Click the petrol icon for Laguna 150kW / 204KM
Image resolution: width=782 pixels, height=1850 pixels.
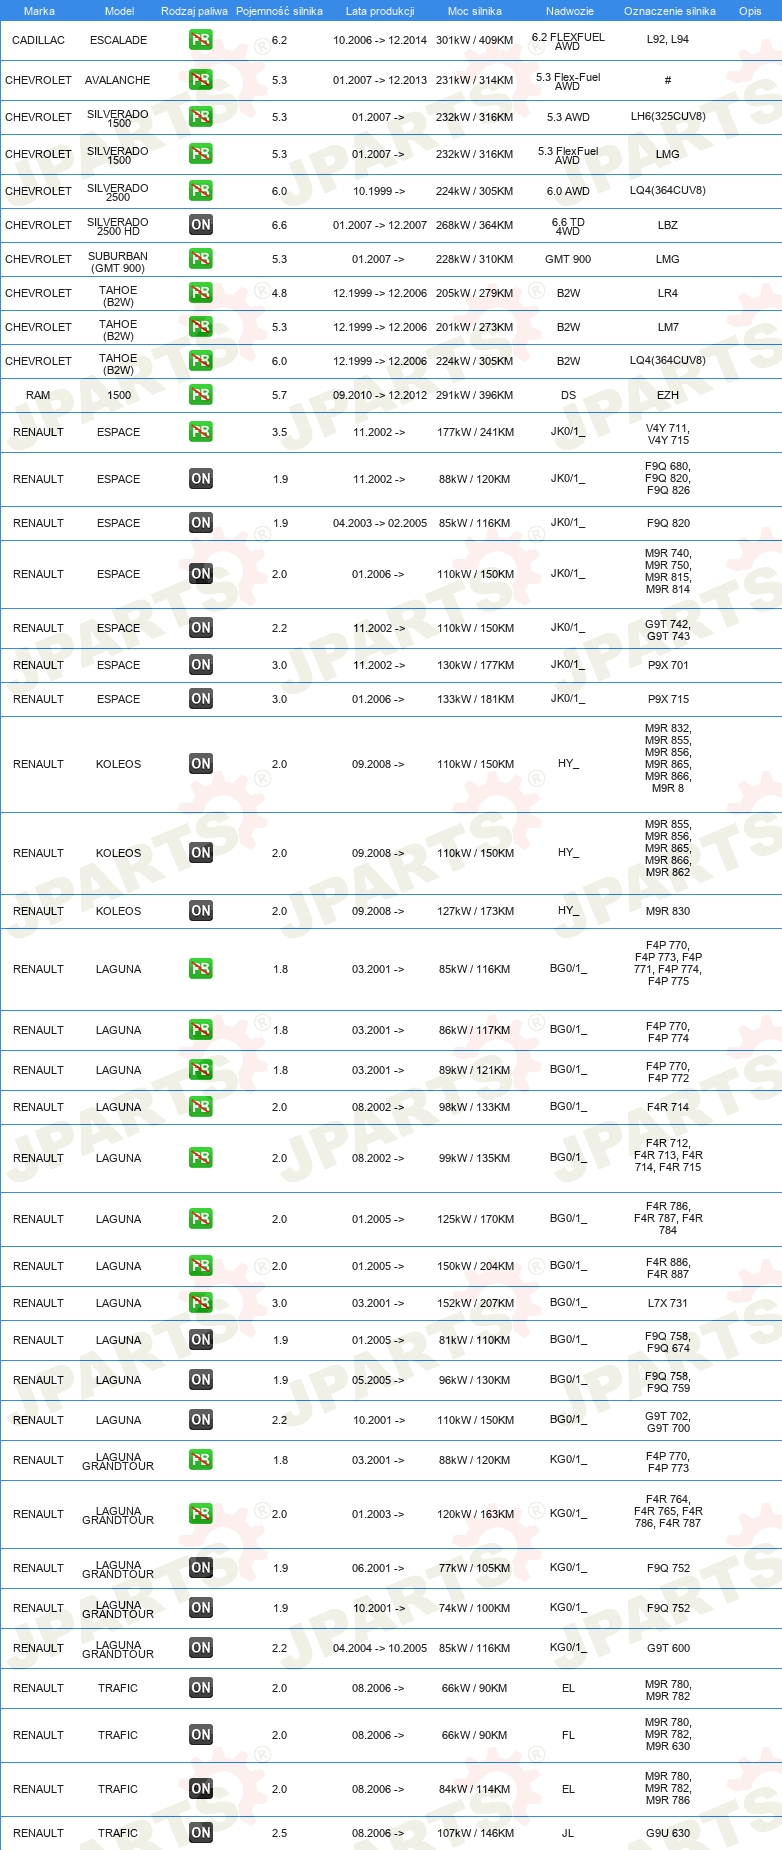click(x=200, y=1266)
